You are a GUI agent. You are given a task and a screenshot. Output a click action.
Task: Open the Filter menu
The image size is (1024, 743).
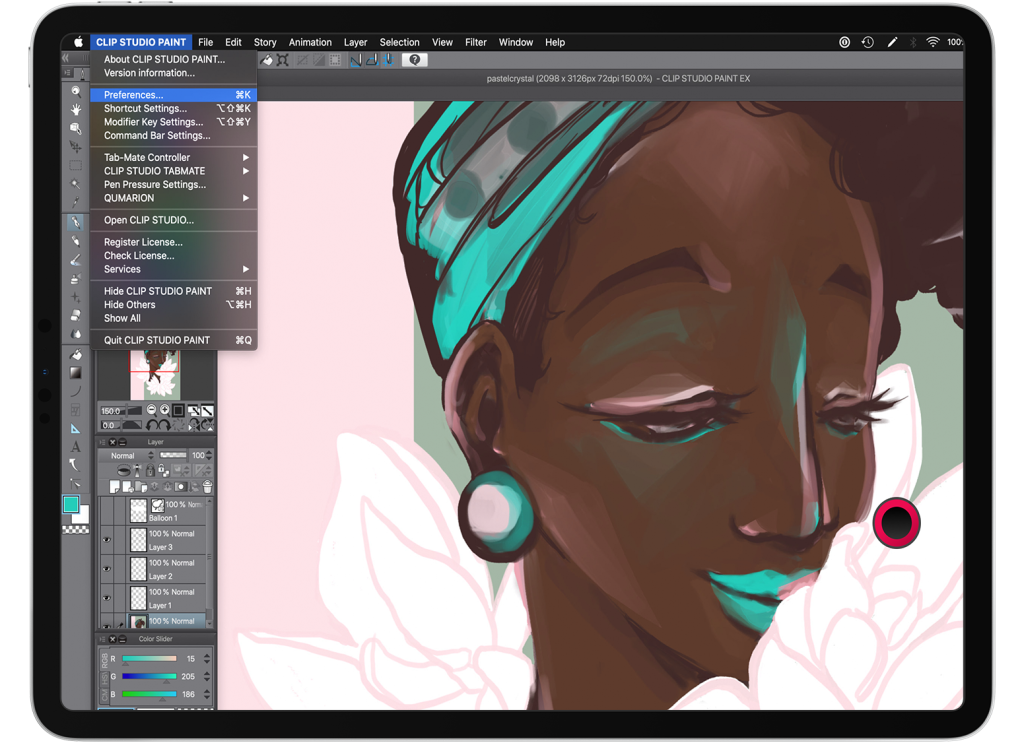(475, 42)
